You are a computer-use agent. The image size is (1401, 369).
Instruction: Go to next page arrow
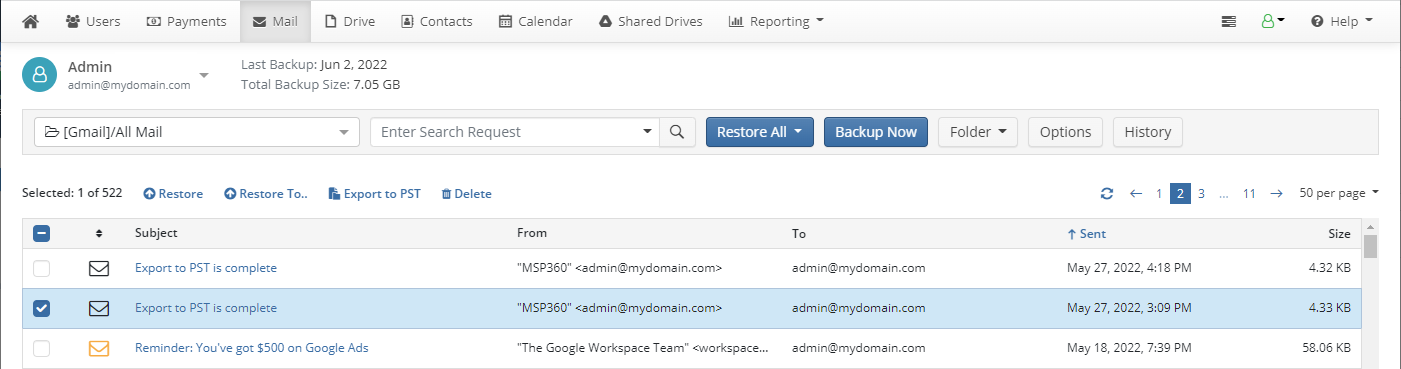coord(1276,194)
